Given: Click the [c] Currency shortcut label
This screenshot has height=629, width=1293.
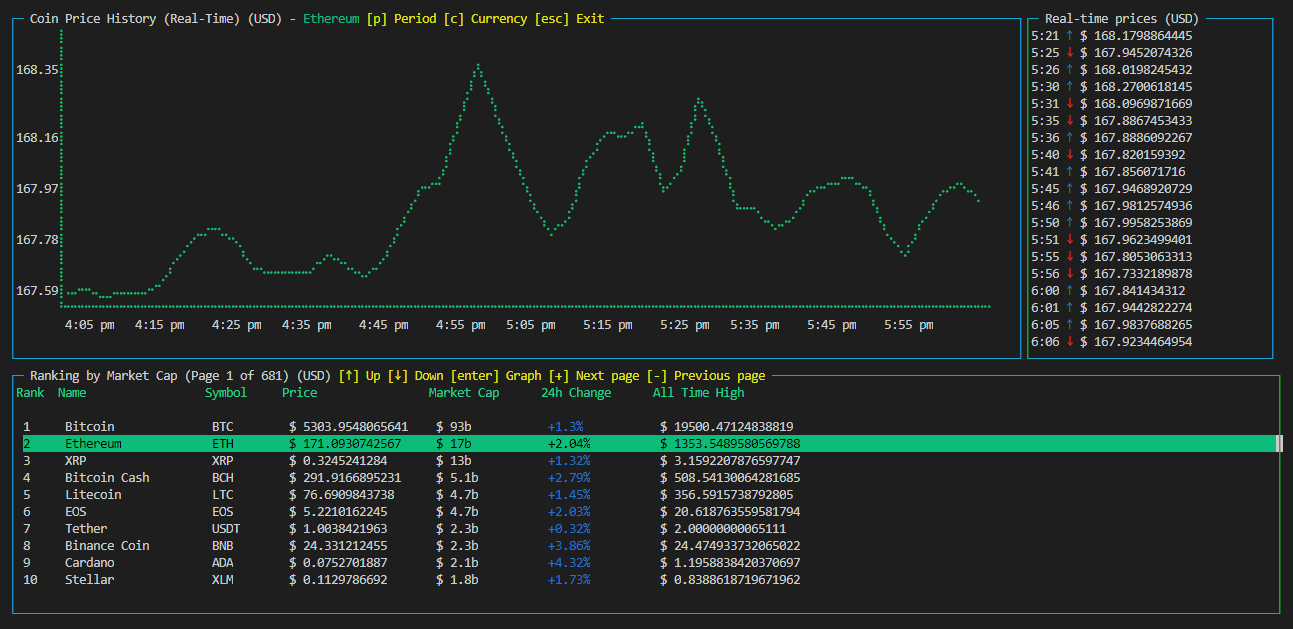Looking at the screenshot, I should tap(485, 19).
